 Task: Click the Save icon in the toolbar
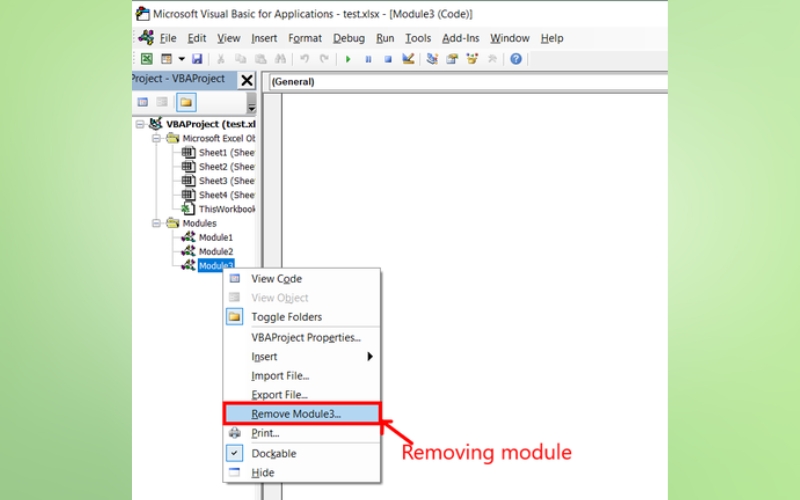pos(197,59)
